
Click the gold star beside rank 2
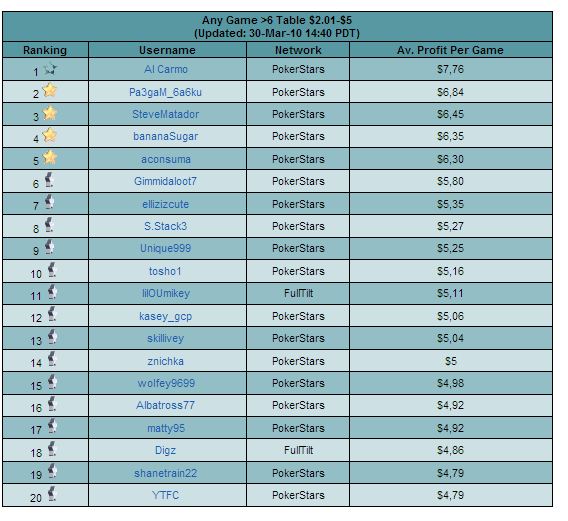point(50,90)
